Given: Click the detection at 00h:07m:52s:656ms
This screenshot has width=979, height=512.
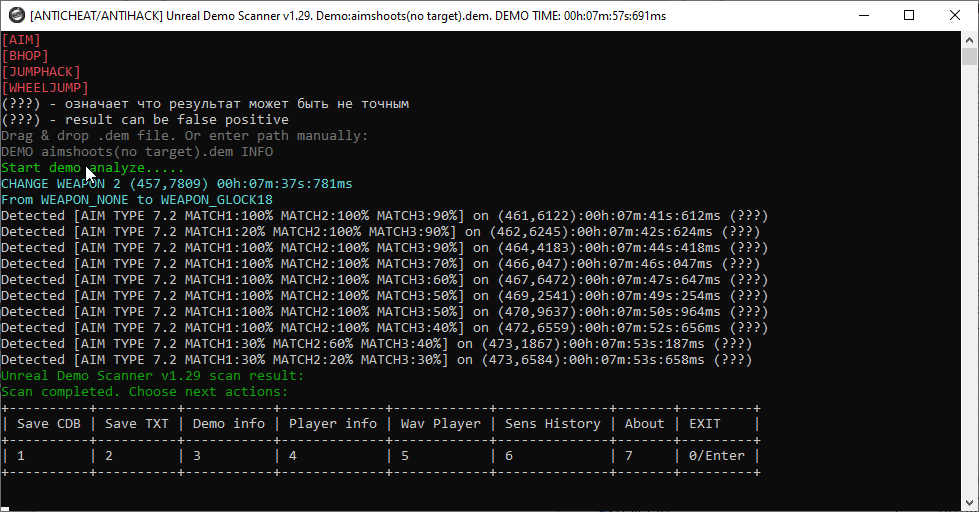Looking at the screenshot, I should coord(385,328).
